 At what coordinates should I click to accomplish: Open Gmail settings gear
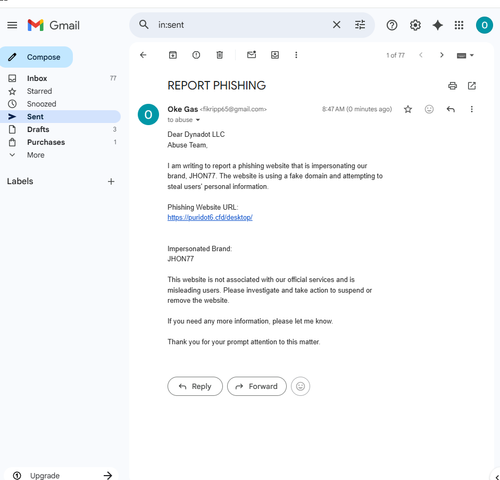click(x=415, y=25)
